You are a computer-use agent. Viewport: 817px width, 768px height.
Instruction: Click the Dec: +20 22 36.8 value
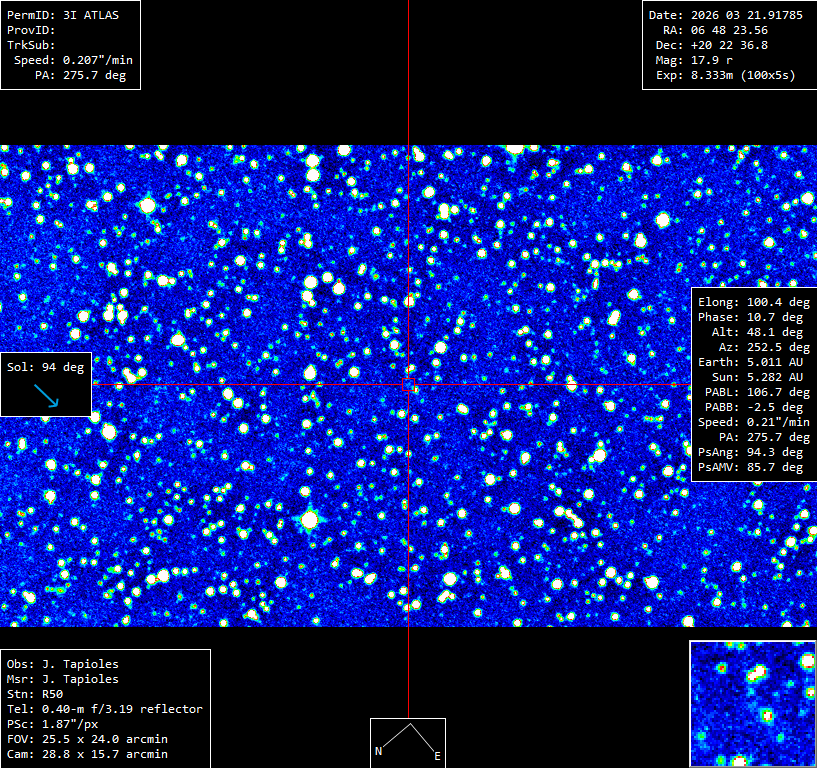tap(711, 45)
